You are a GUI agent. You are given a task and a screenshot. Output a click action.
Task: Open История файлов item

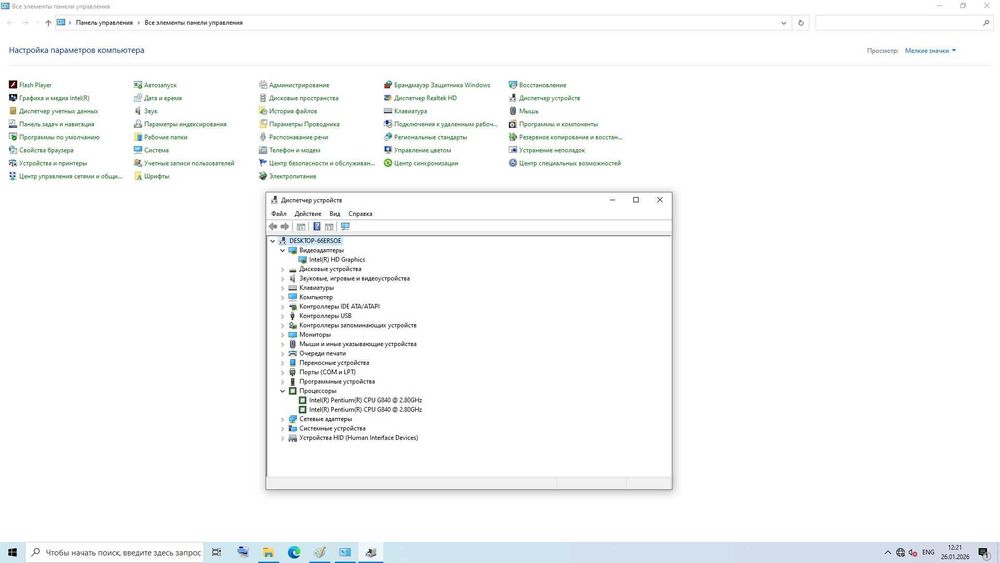(x=288, y=111)
